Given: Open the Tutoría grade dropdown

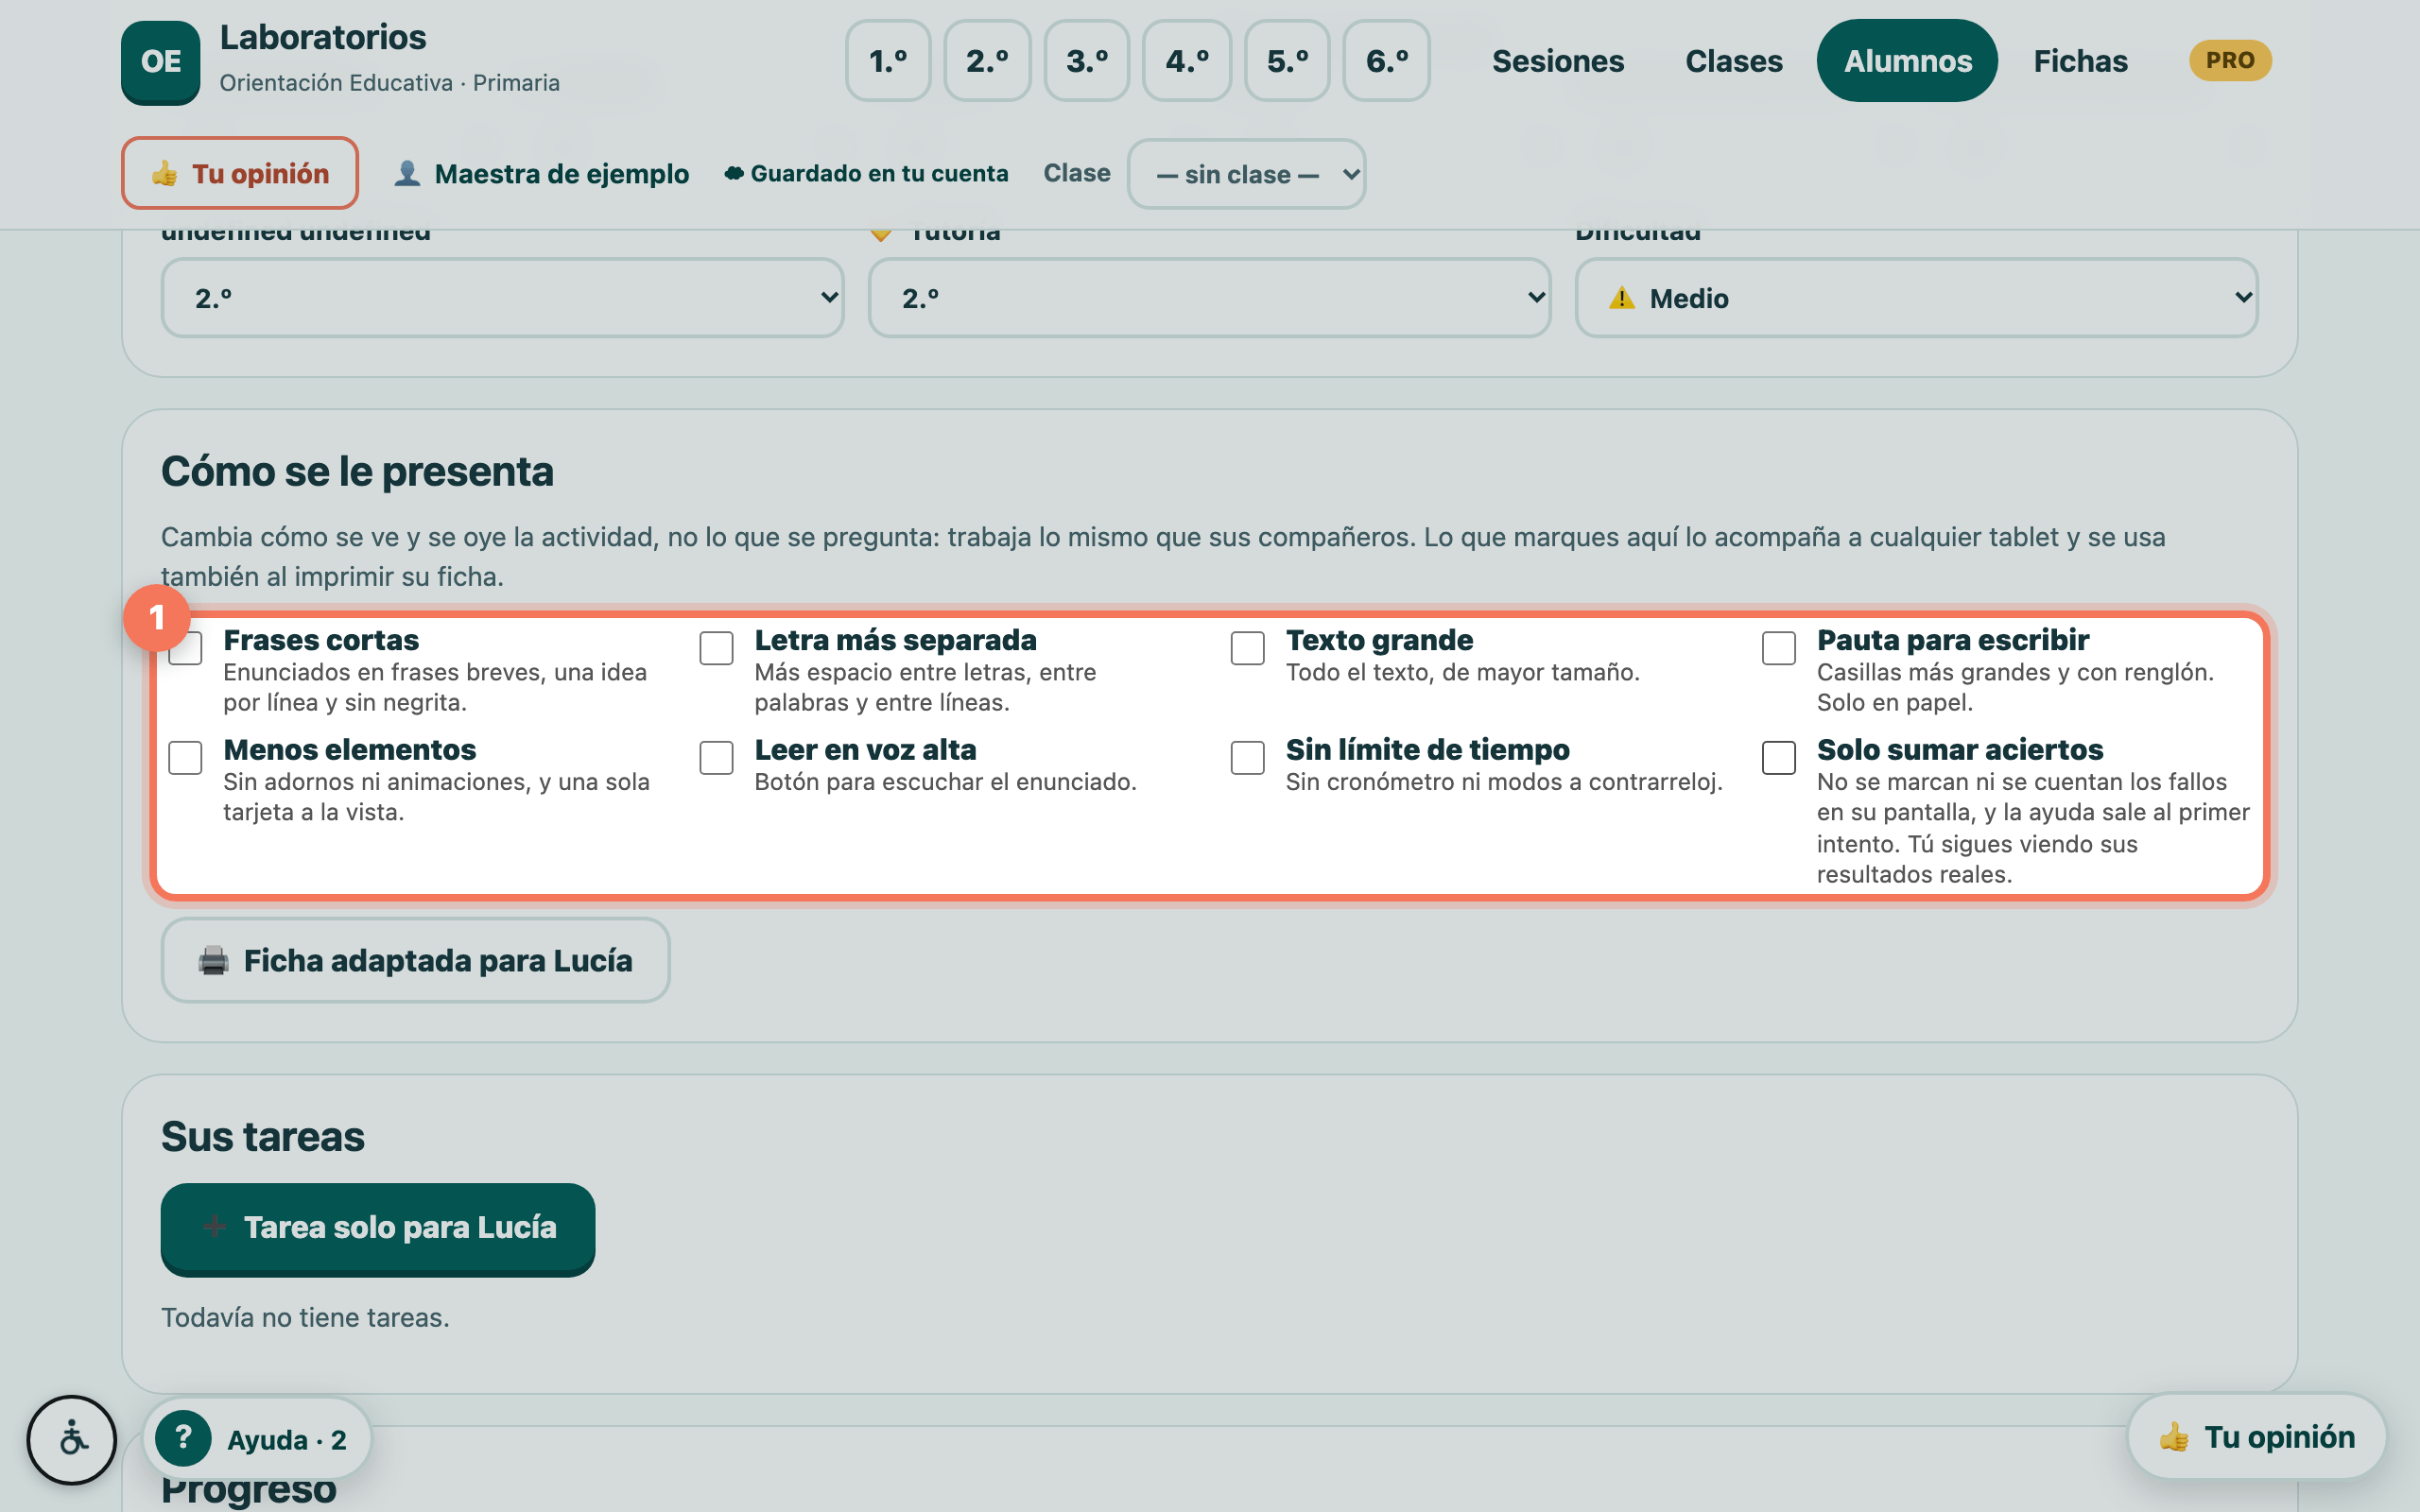Looking at the screenshot, I should 1209,298.
